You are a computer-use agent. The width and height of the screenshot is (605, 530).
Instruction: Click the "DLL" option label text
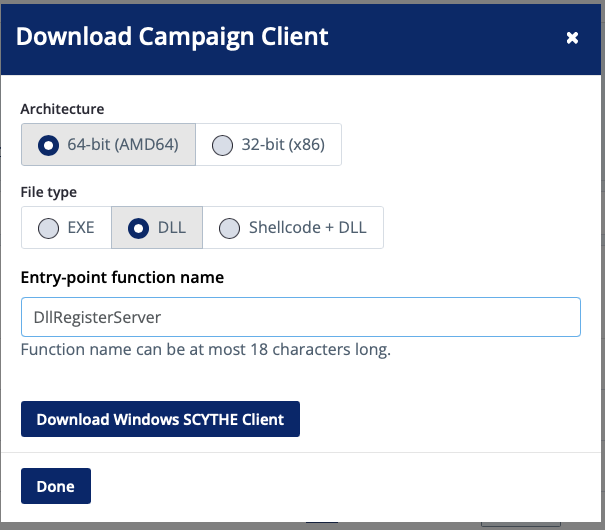172,228
